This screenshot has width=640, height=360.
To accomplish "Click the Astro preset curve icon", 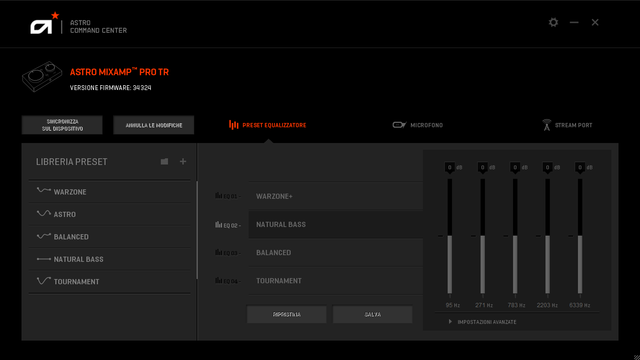I will (44, 213).
